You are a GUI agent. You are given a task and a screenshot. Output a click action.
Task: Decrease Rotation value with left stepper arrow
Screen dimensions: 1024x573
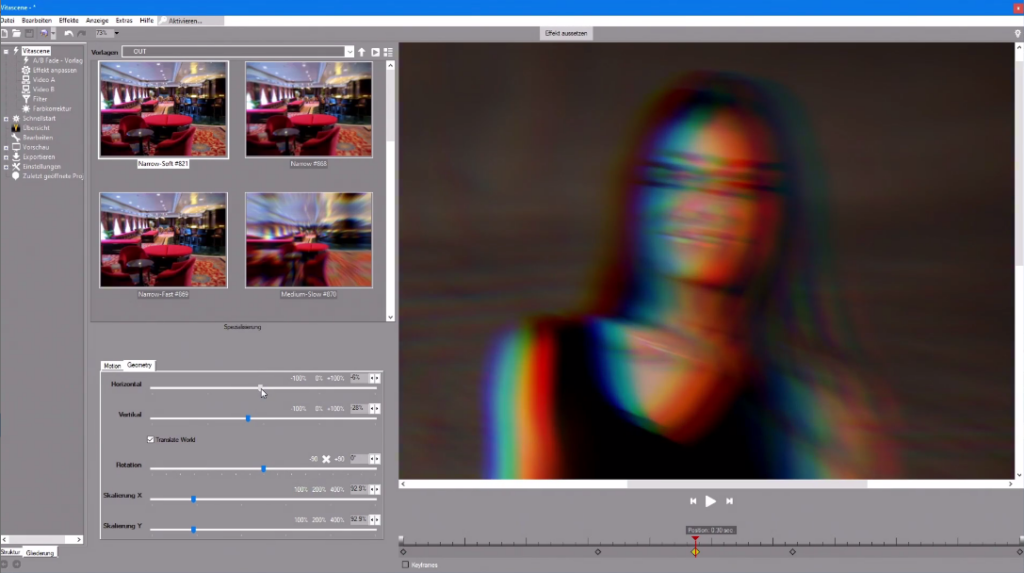coord(372,459)
